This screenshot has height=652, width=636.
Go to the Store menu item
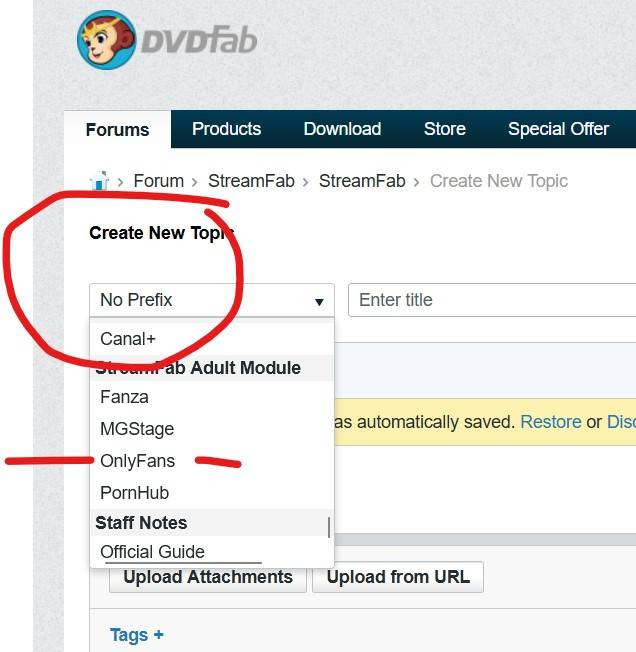point(444,129)
